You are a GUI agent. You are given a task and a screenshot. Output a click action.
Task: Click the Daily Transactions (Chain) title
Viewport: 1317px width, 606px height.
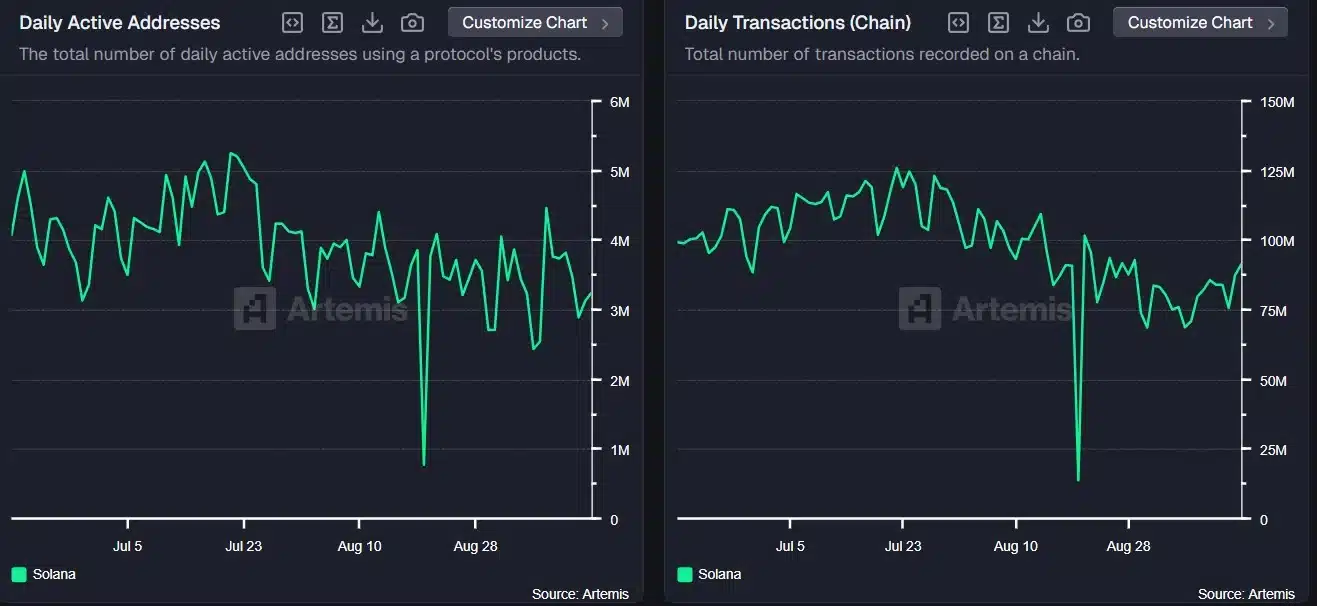click(x=798, y=22)
